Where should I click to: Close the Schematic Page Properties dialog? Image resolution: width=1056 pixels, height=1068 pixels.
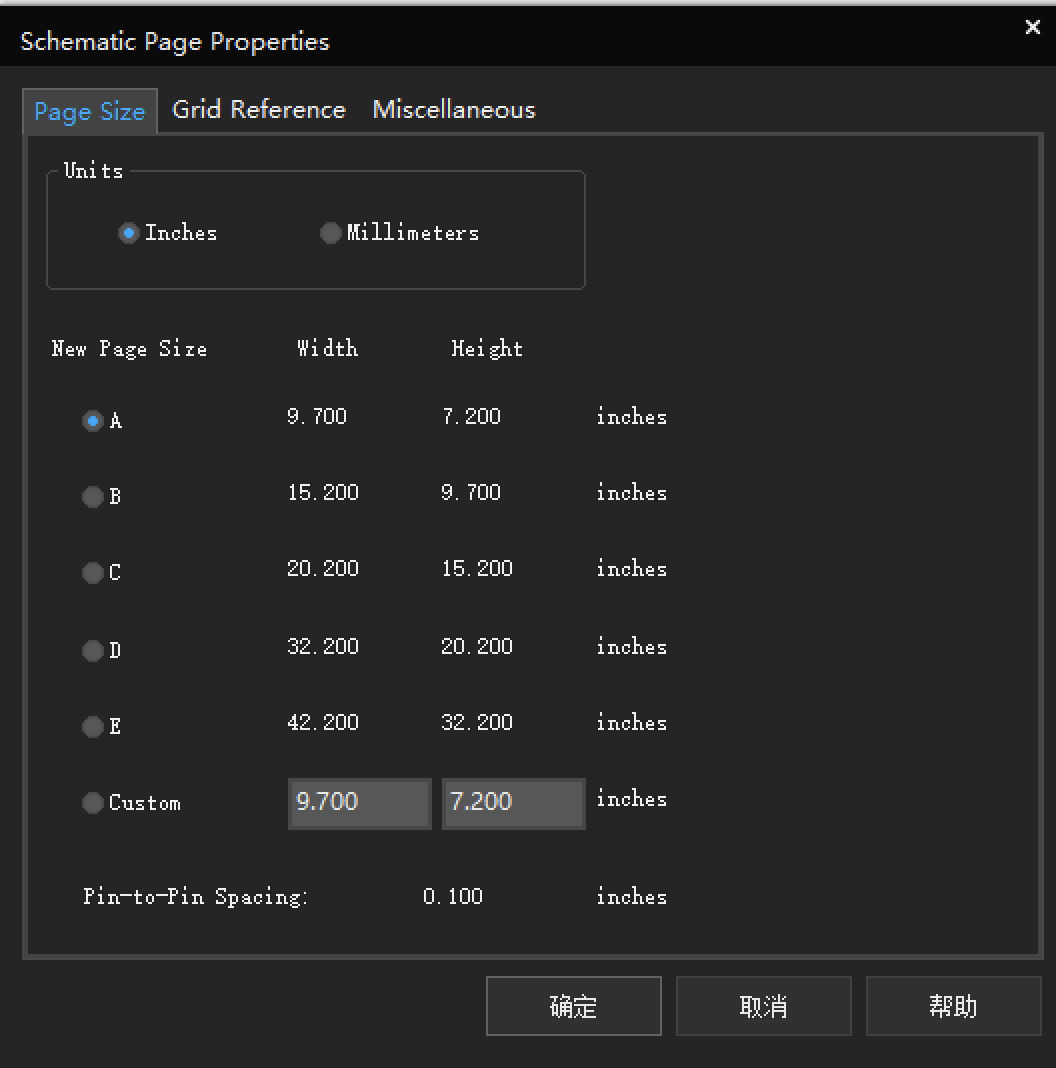point(1033,27)
